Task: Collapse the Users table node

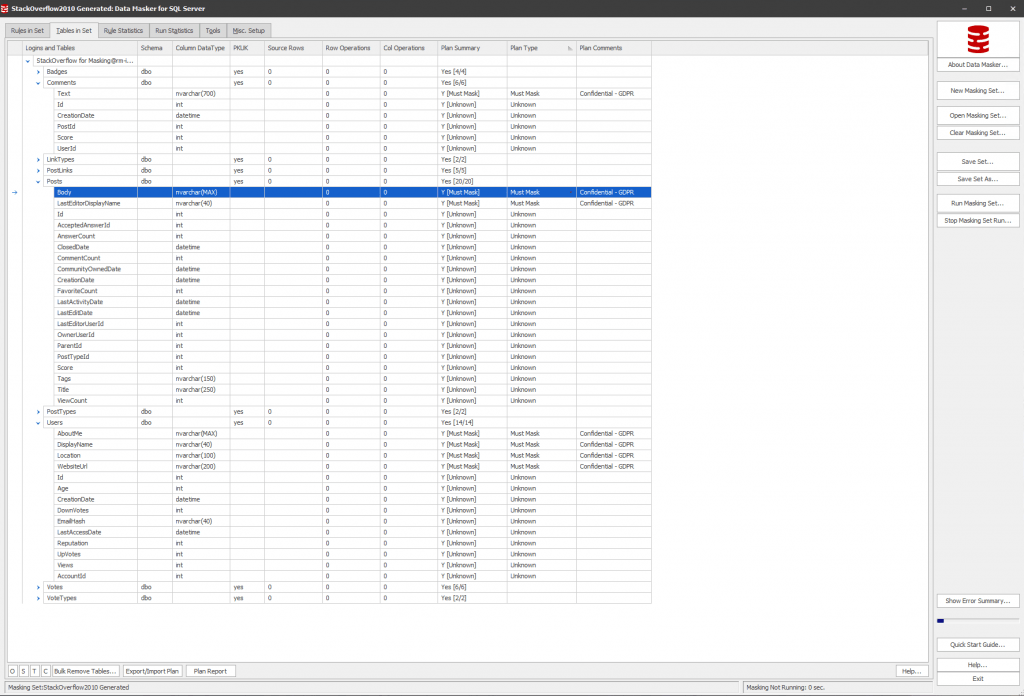Action: [38, 423]
